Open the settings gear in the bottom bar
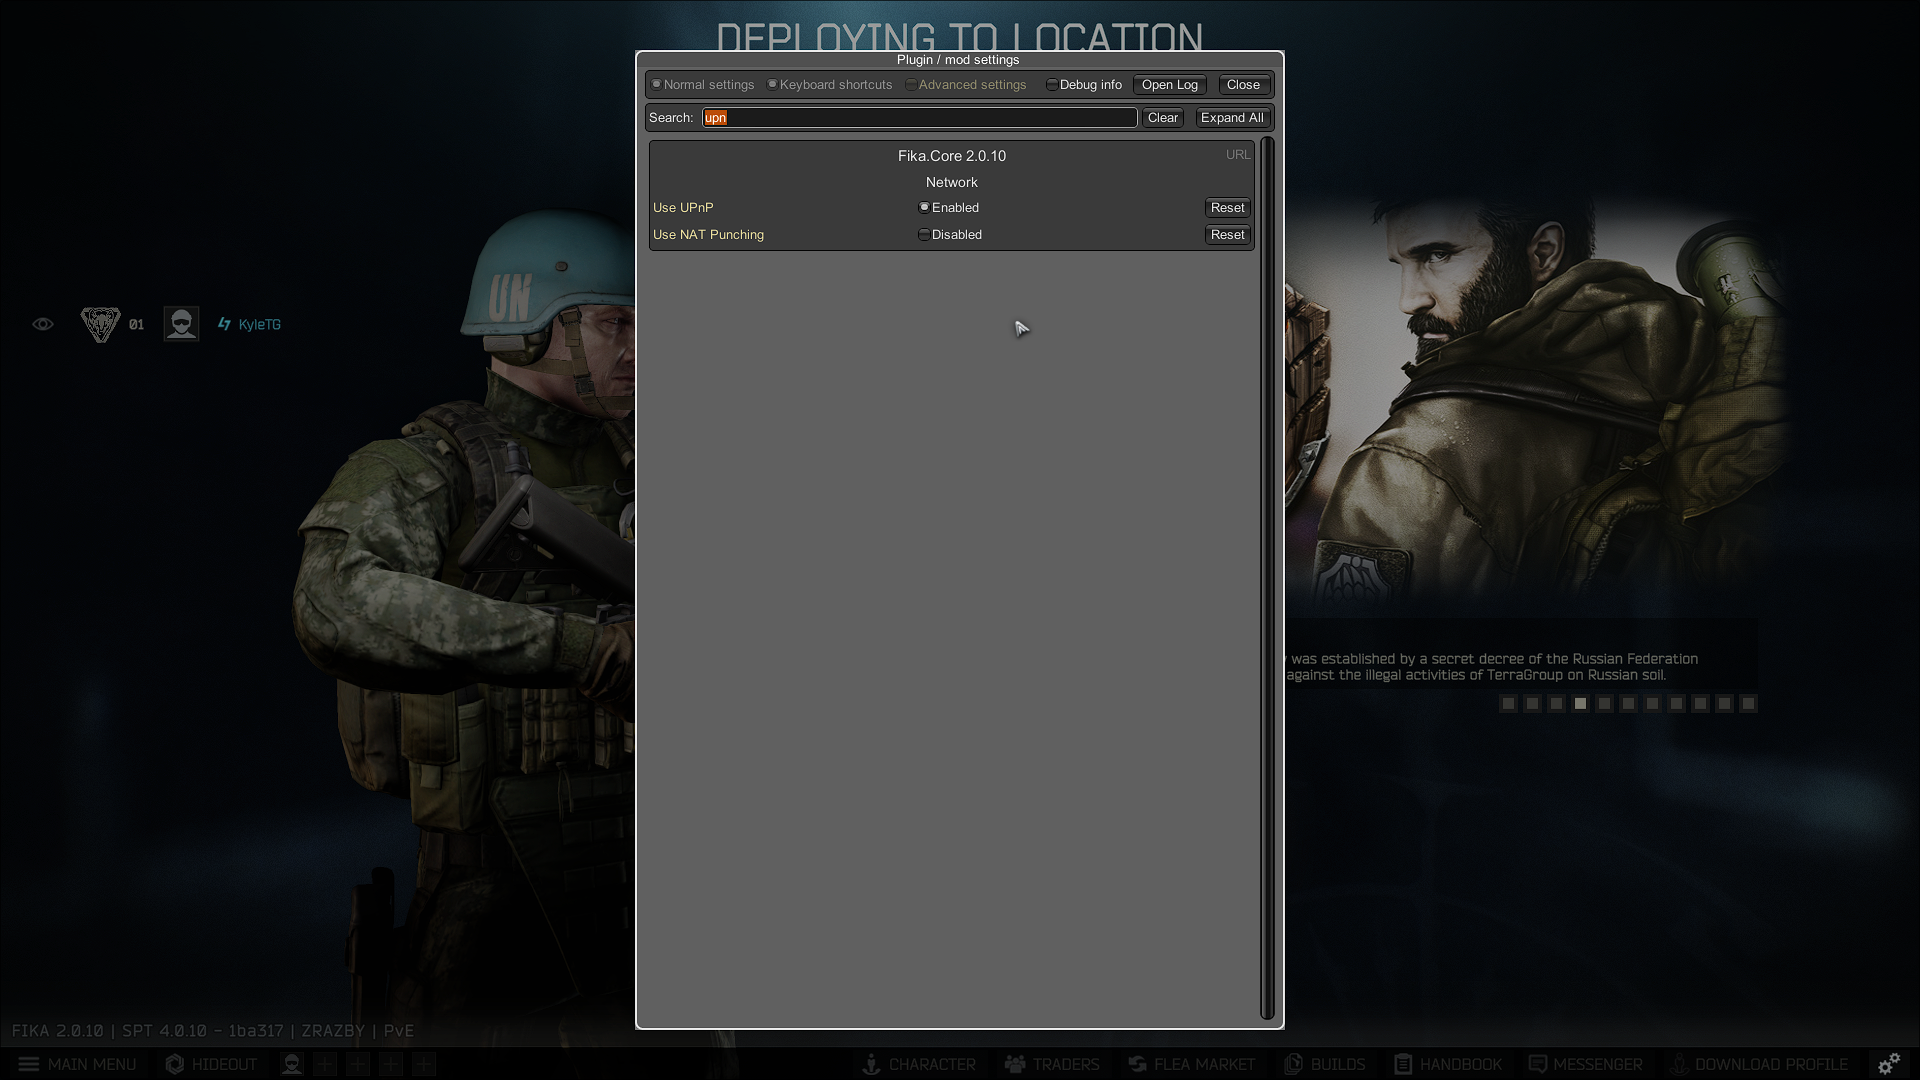Viewport: 1920px width, 1080px height. pyautogui.click(x=1889, y=1064)
